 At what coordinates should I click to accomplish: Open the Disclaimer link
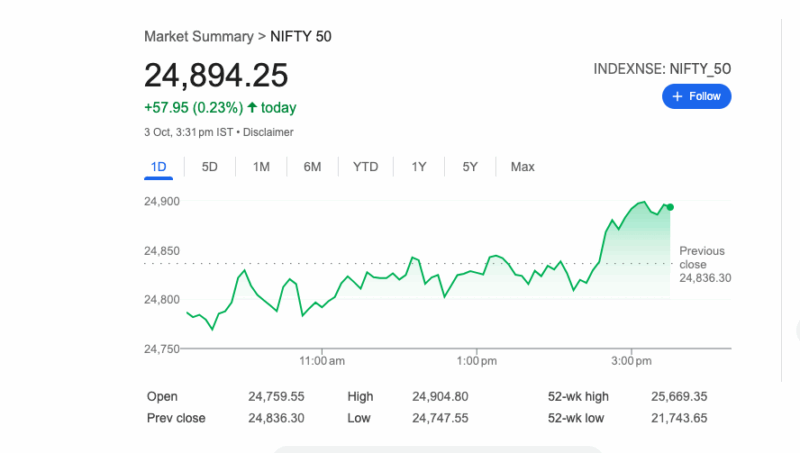click(266, 132)
